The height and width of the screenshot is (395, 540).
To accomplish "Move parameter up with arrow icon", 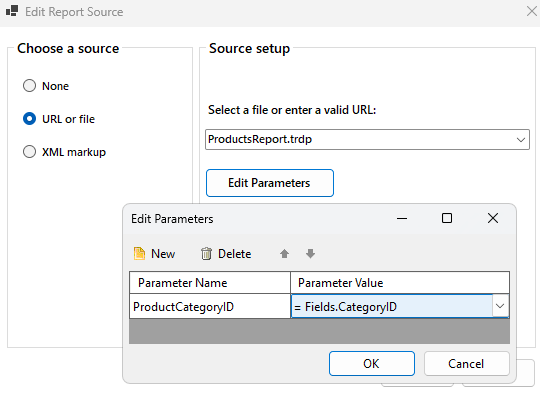I will pos(284,254).
